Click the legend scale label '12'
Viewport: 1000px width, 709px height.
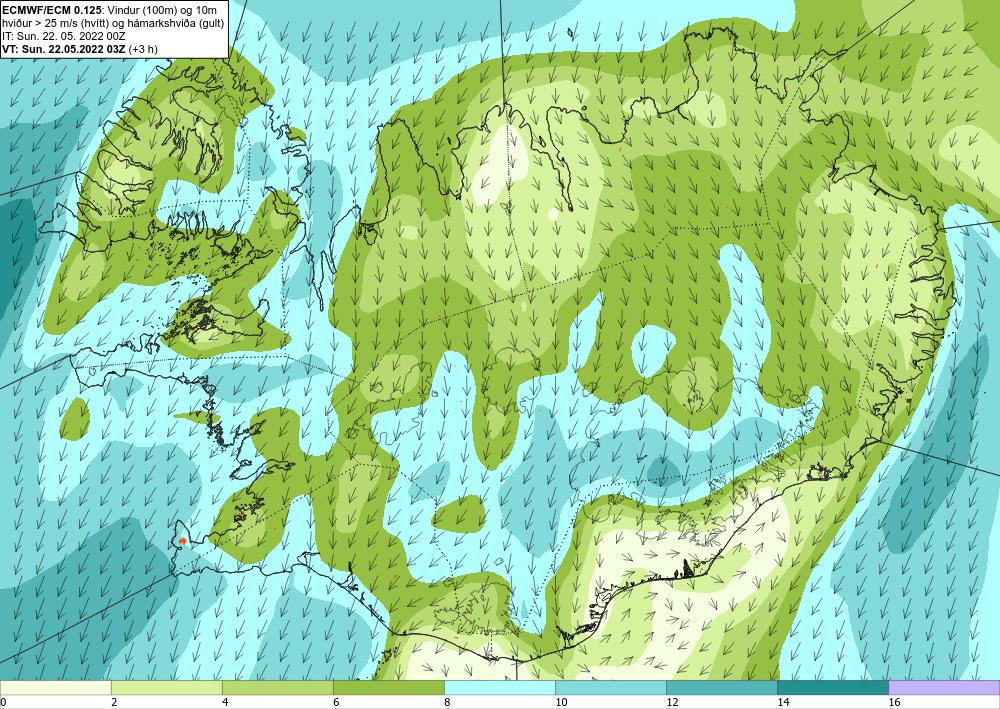point(672,702)
